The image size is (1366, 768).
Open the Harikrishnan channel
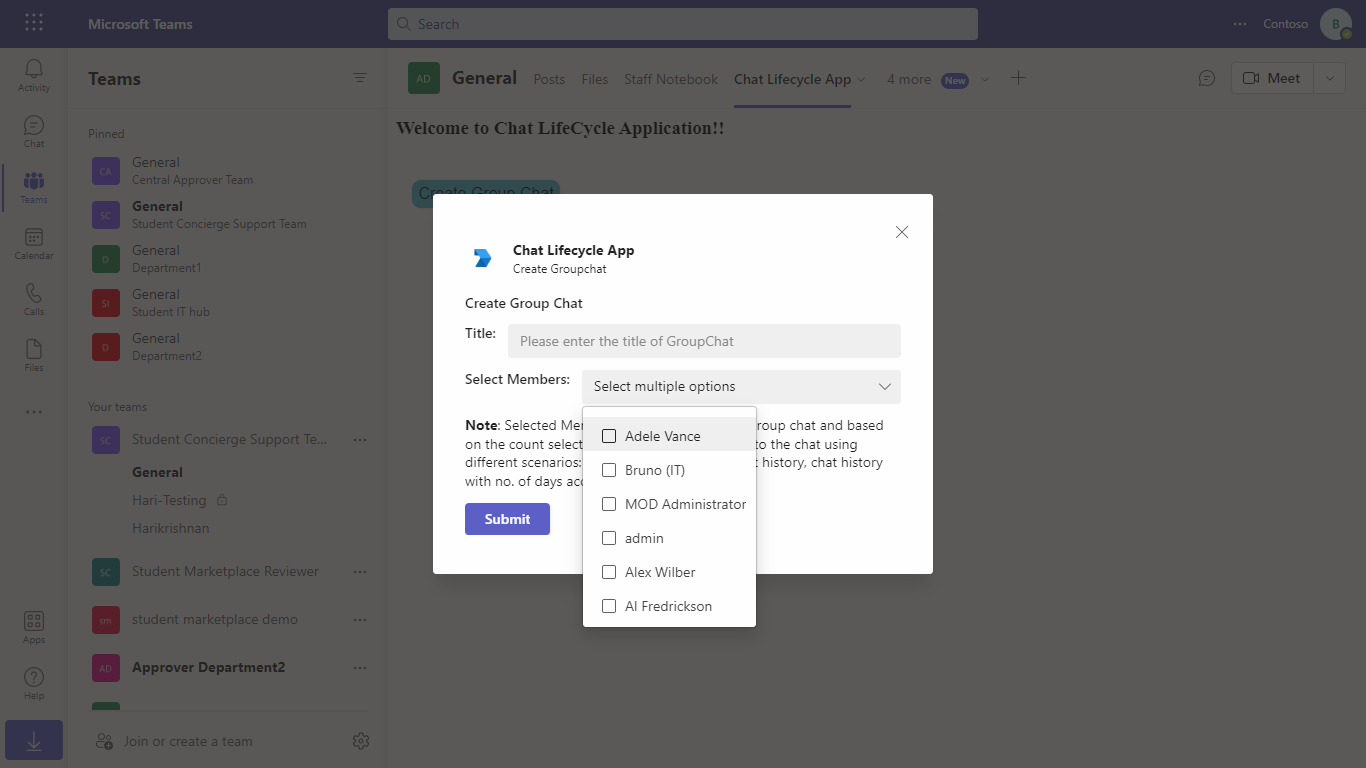[x=171, y=528]
